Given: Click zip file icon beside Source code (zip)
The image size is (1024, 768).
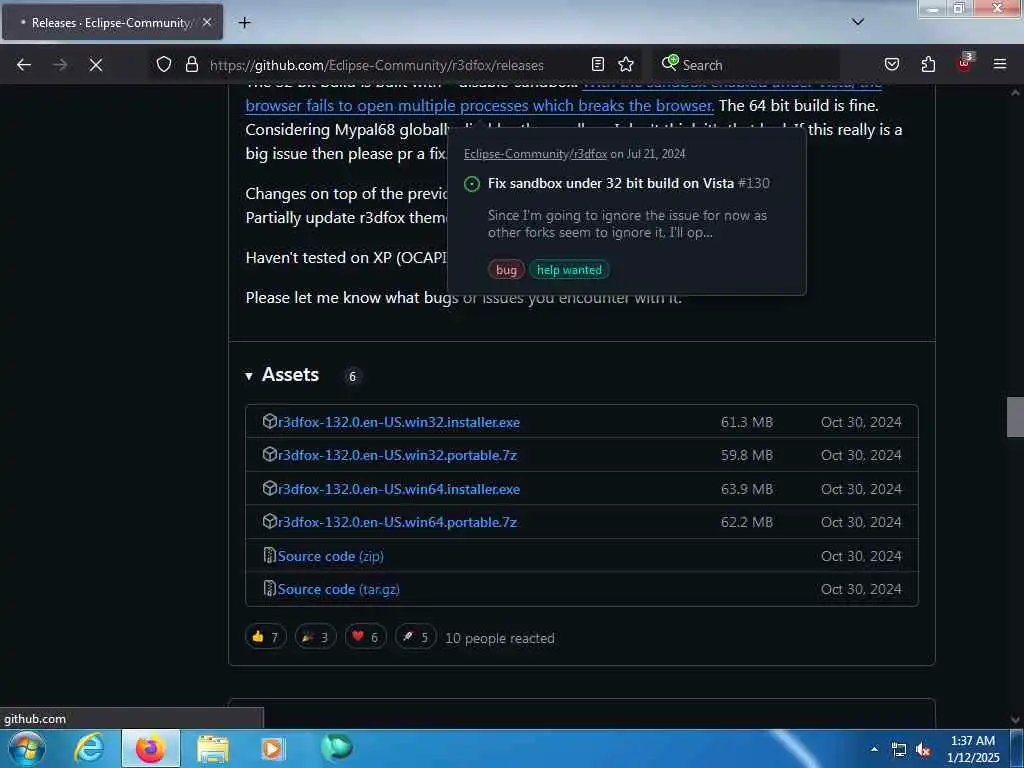Looking at the screenshot, I should 269,555.
